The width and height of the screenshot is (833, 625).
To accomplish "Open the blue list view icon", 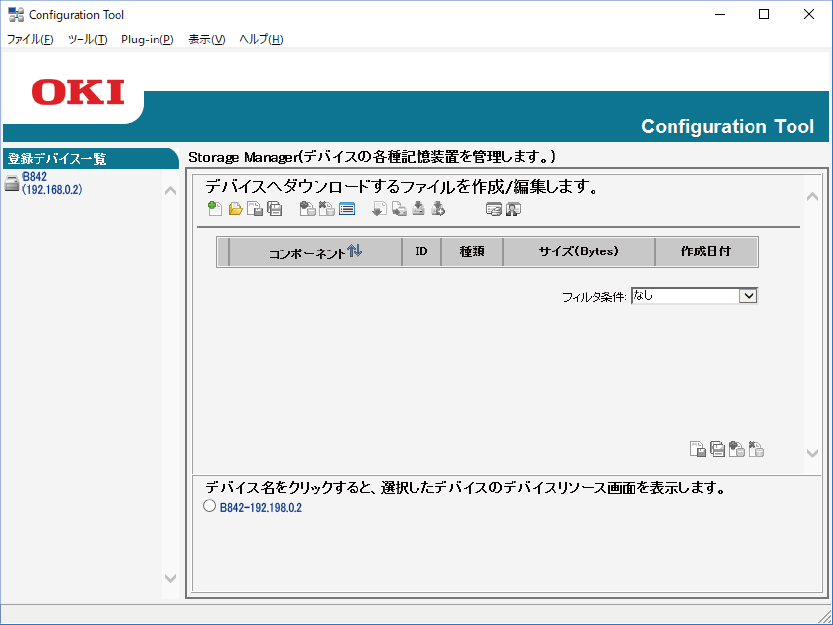I will pos(347,209).
